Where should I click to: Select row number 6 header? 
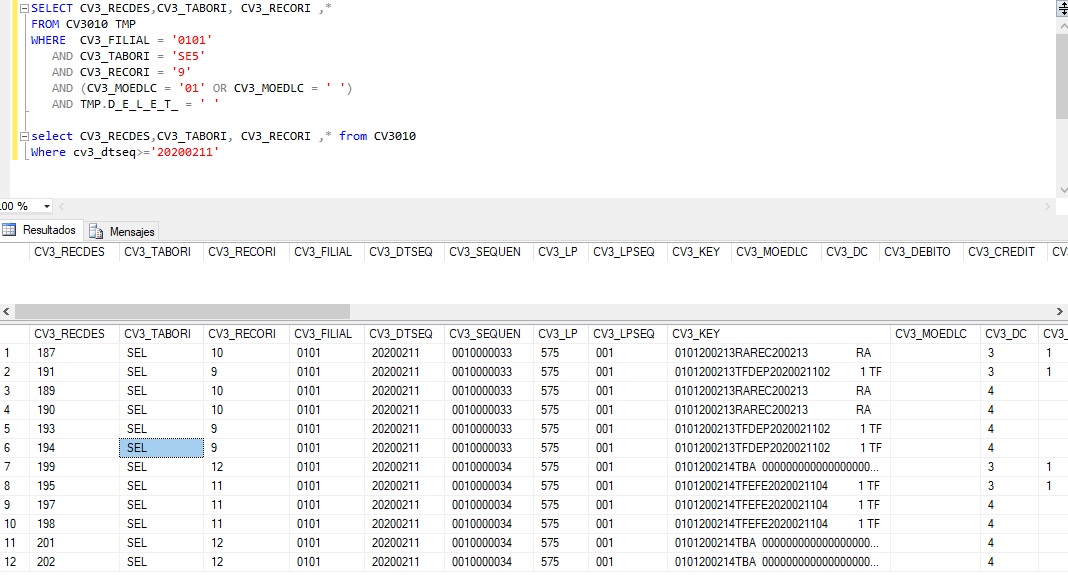14,448
